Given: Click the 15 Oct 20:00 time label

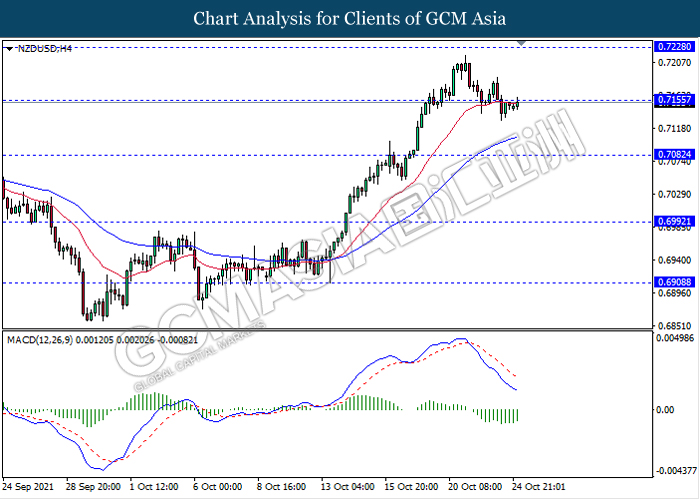Looking at the screenshot, I should [411, 487].
